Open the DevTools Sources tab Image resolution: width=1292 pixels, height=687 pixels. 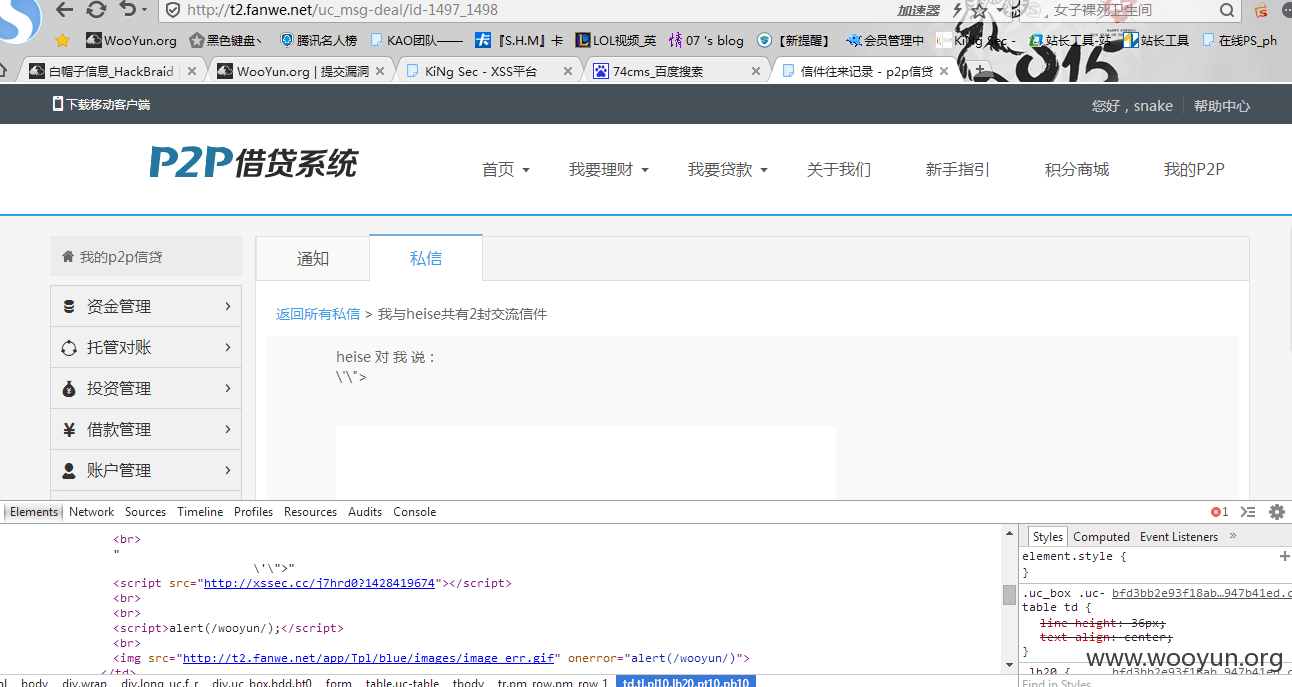pos(146,512)
